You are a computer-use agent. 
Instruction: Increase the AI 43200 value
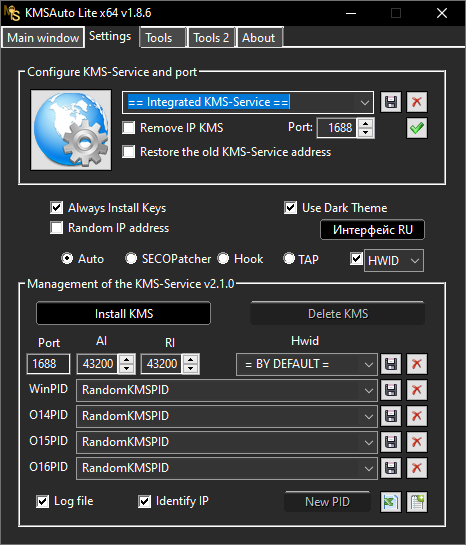click(x=126, y=360)
